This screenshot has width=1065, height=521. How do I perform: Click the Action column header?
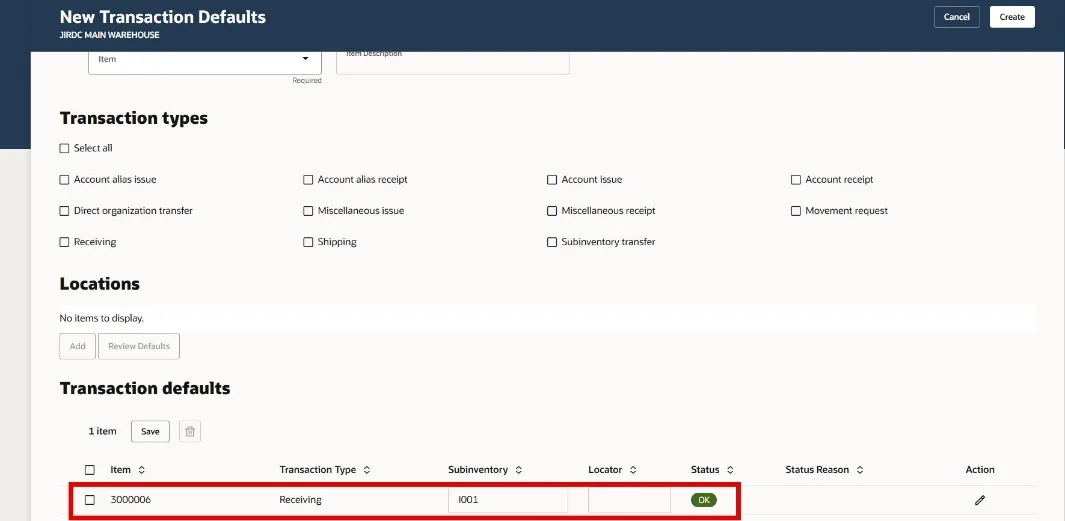979,469
